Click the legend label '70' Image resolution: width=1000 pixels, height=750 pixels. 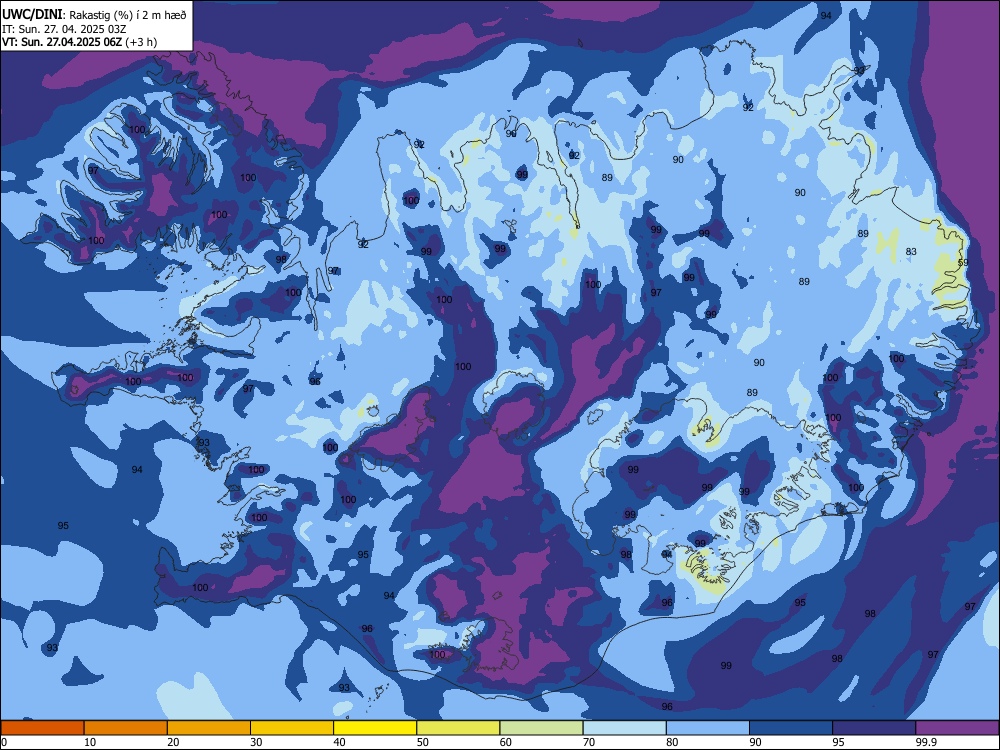tap(589, 742)
